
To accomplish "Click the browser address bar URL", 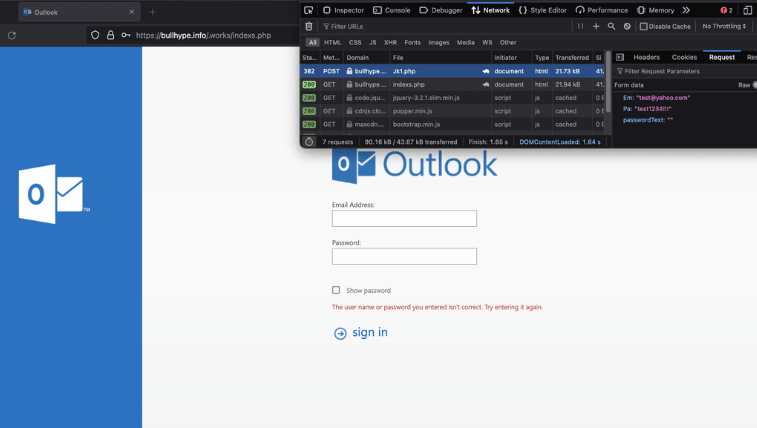I will 203,35.
